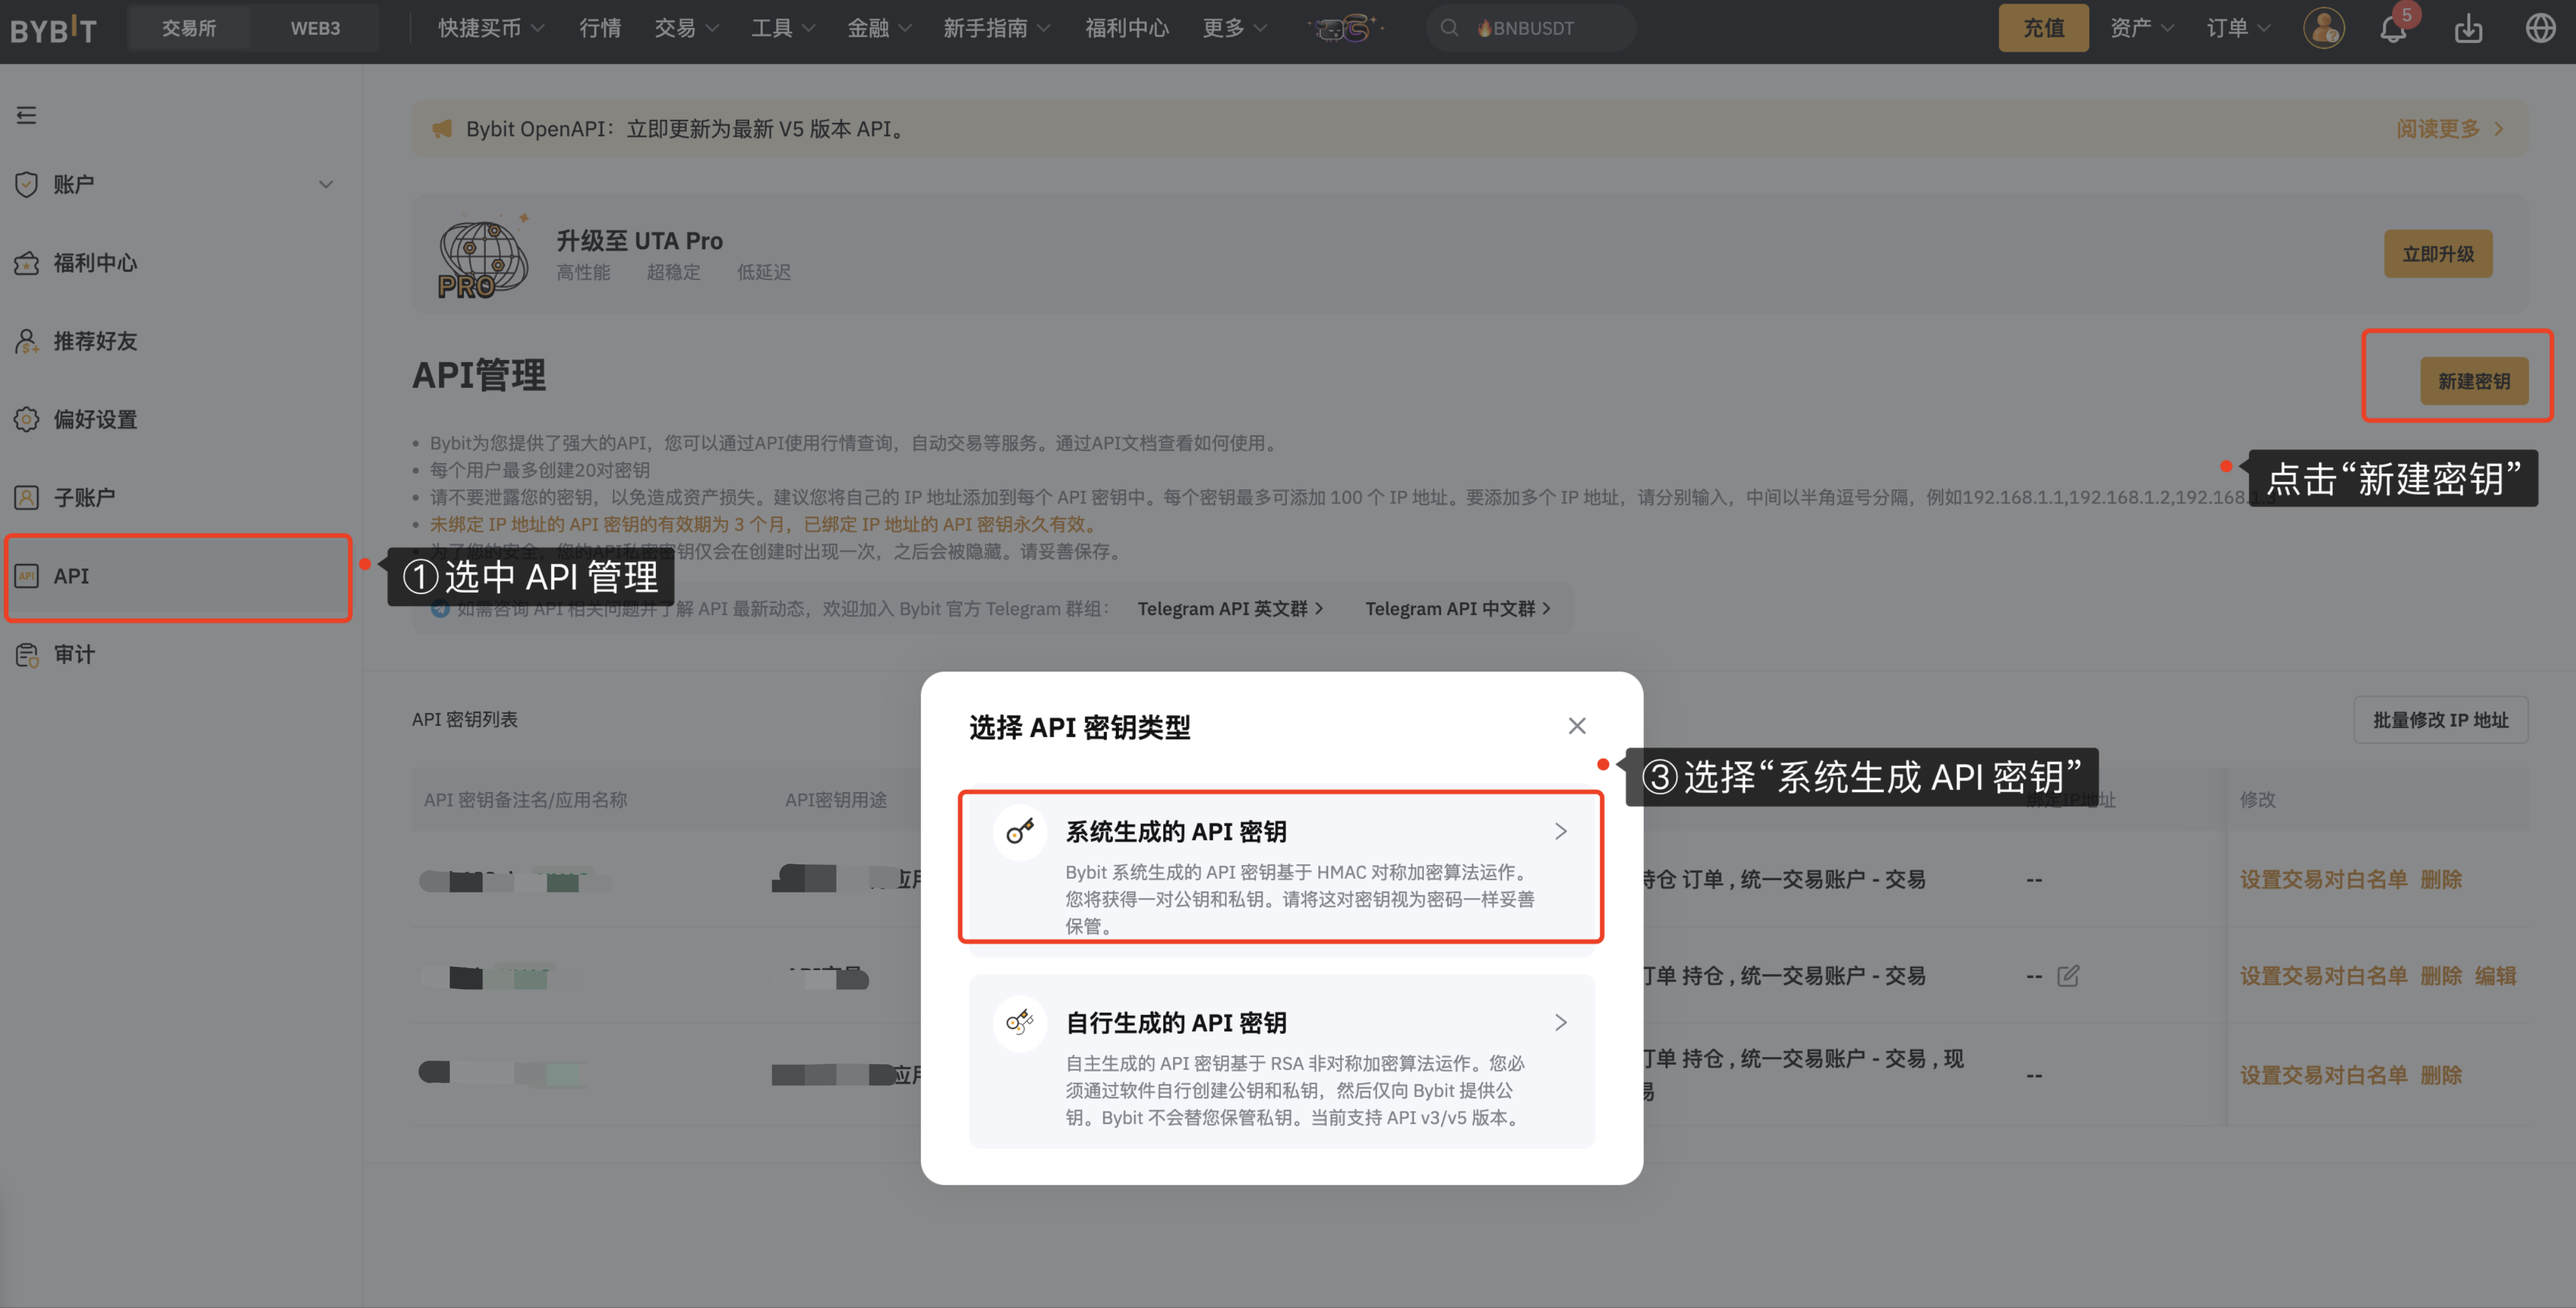
Task: Open the 金融 dropdown menu
Action: [879, 28]
